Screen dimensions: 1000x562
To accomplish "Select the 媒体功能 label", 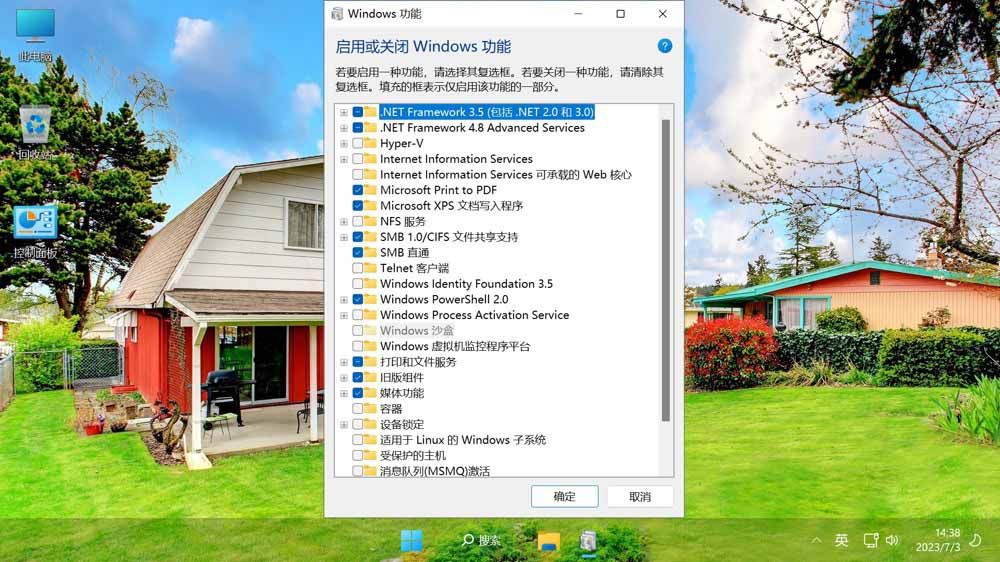I will coord(402,393).
